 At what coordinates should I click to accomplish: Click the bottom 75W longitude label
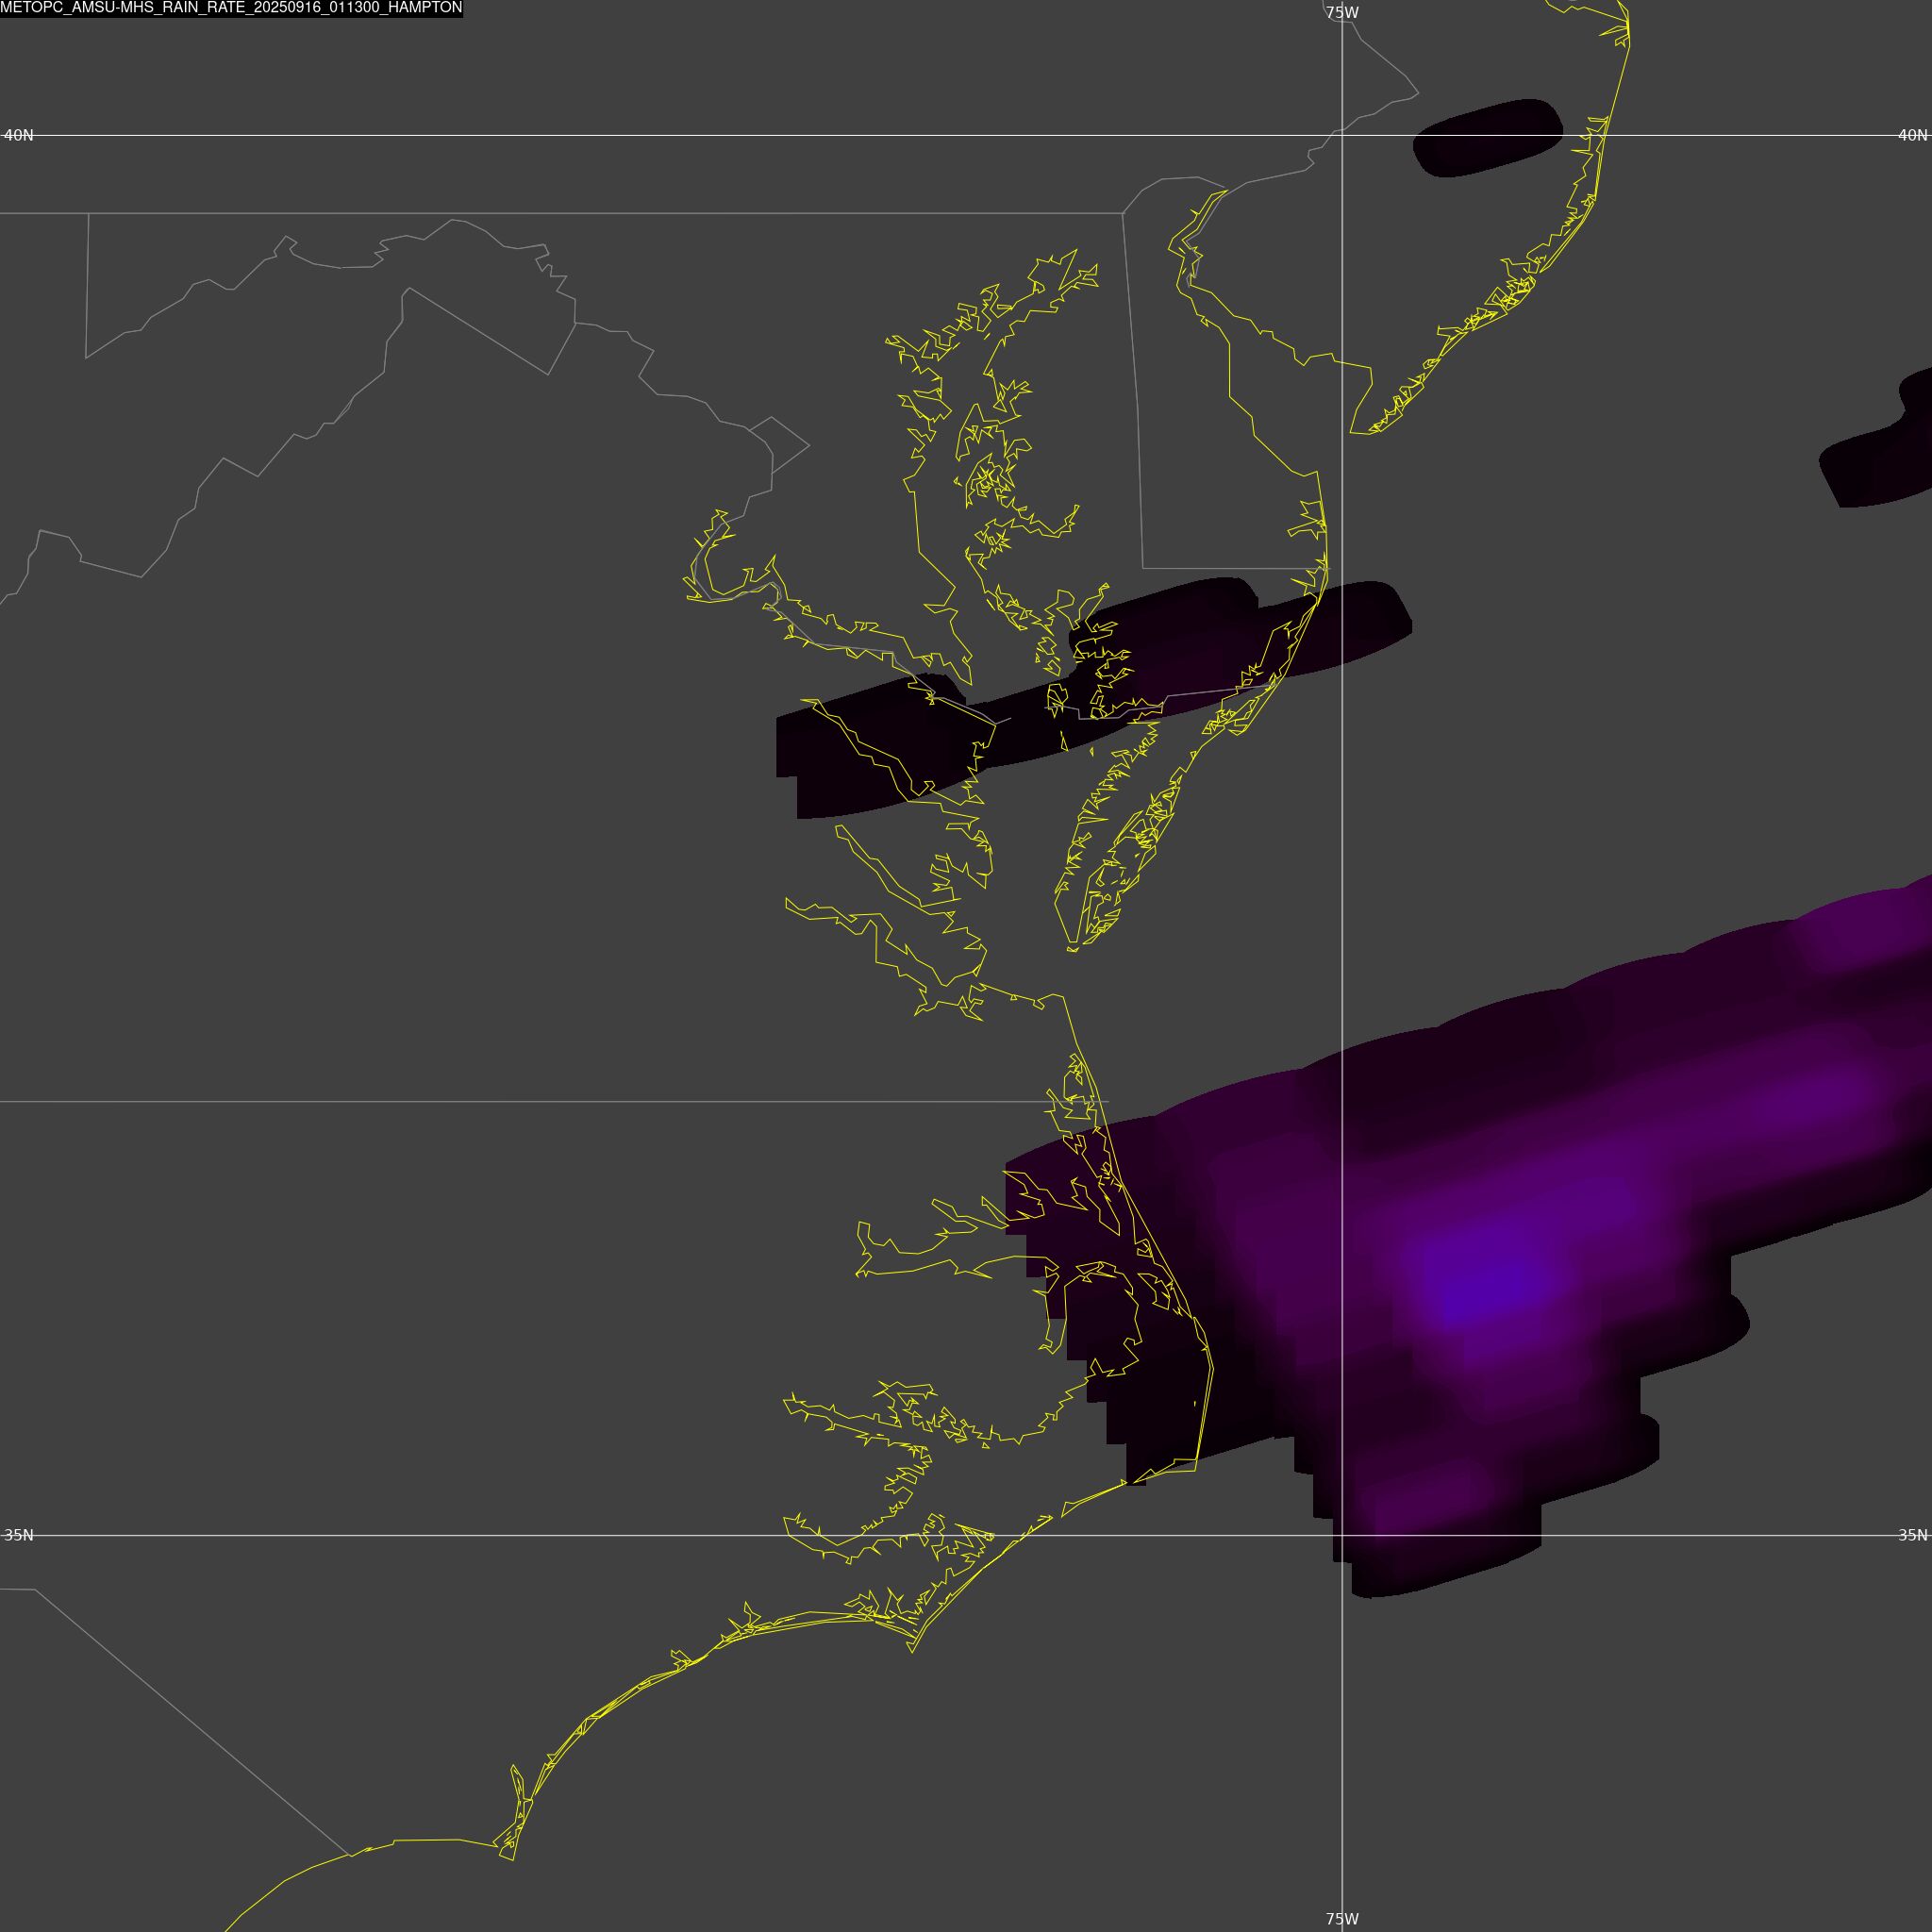tap(1342, 1919)
